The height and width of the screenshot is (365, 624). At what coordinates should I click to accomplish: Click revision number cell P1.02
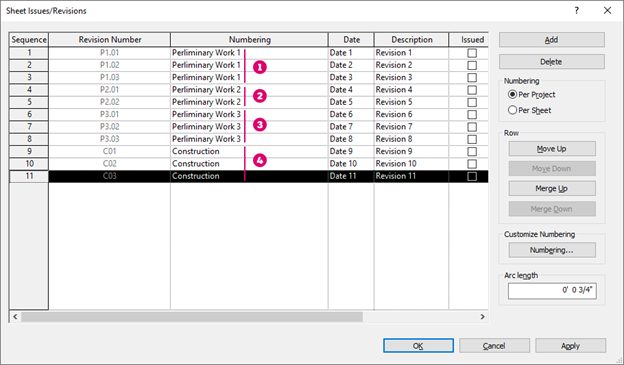[x=110, y=65]
